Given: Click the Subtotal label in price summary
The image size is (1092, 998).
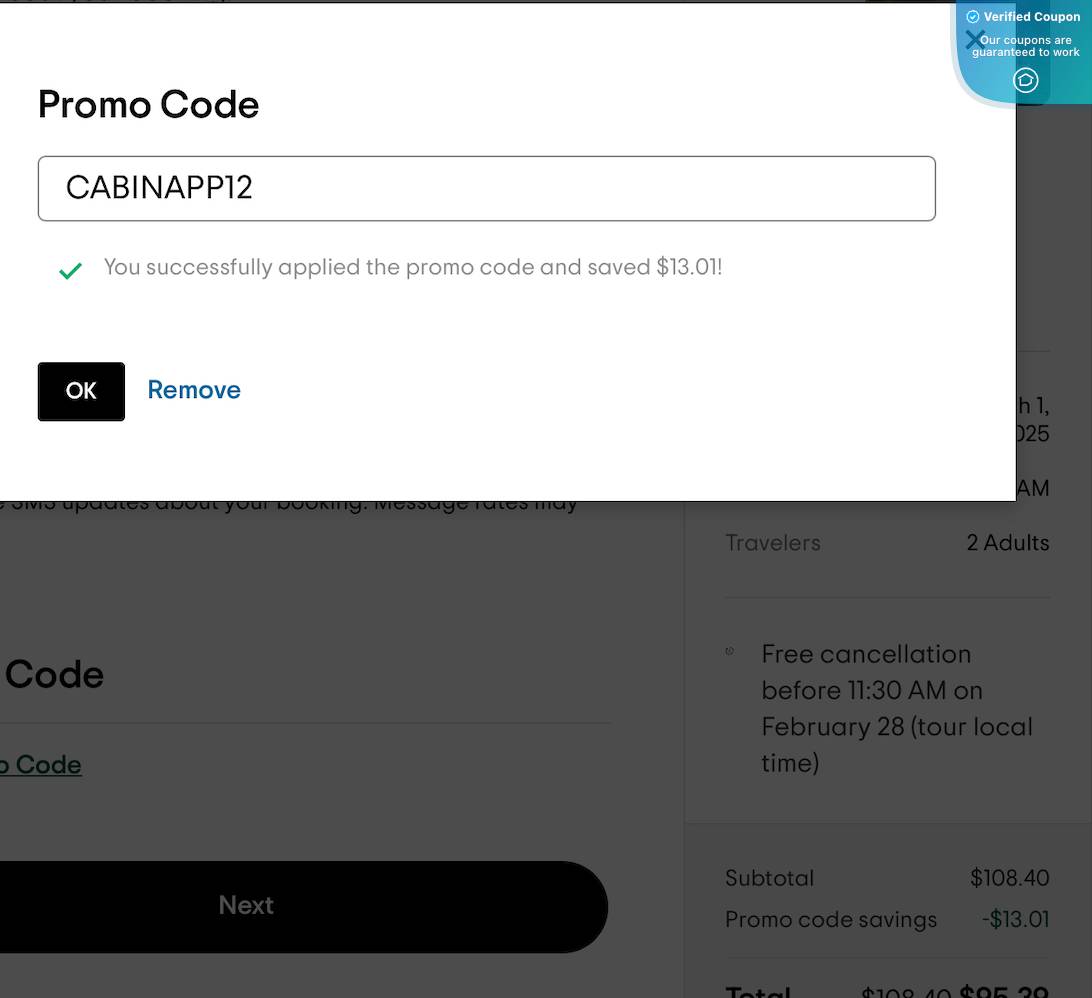Looking at the screenshot, I should click(769, 878).
